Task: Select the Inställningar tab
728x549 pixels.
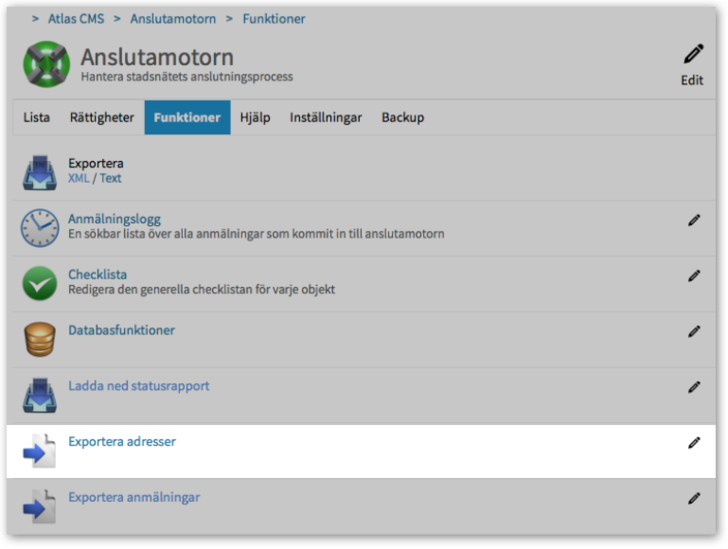Action: (326, 117)
